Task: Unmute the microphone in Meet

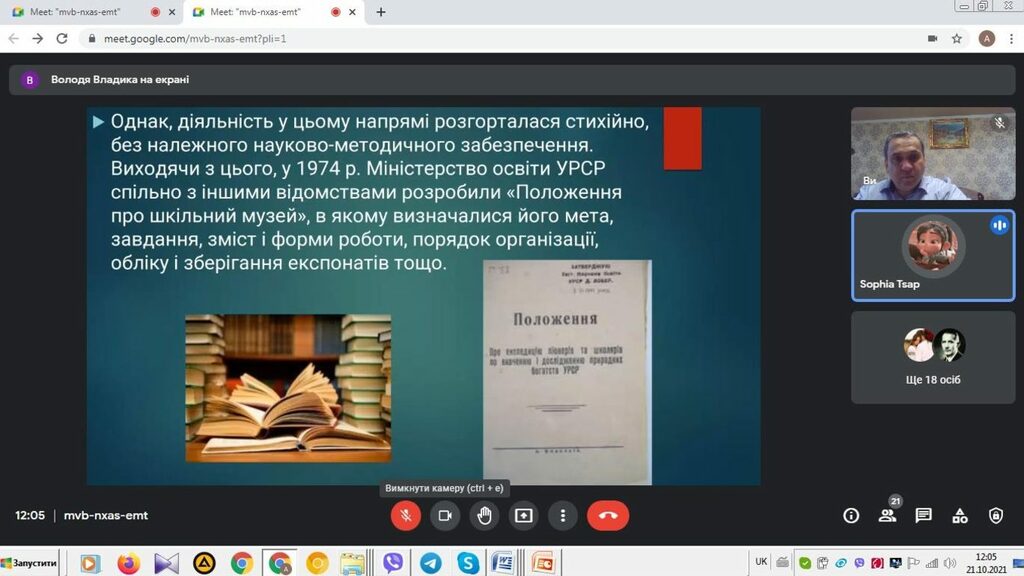Action: [405, 516]
